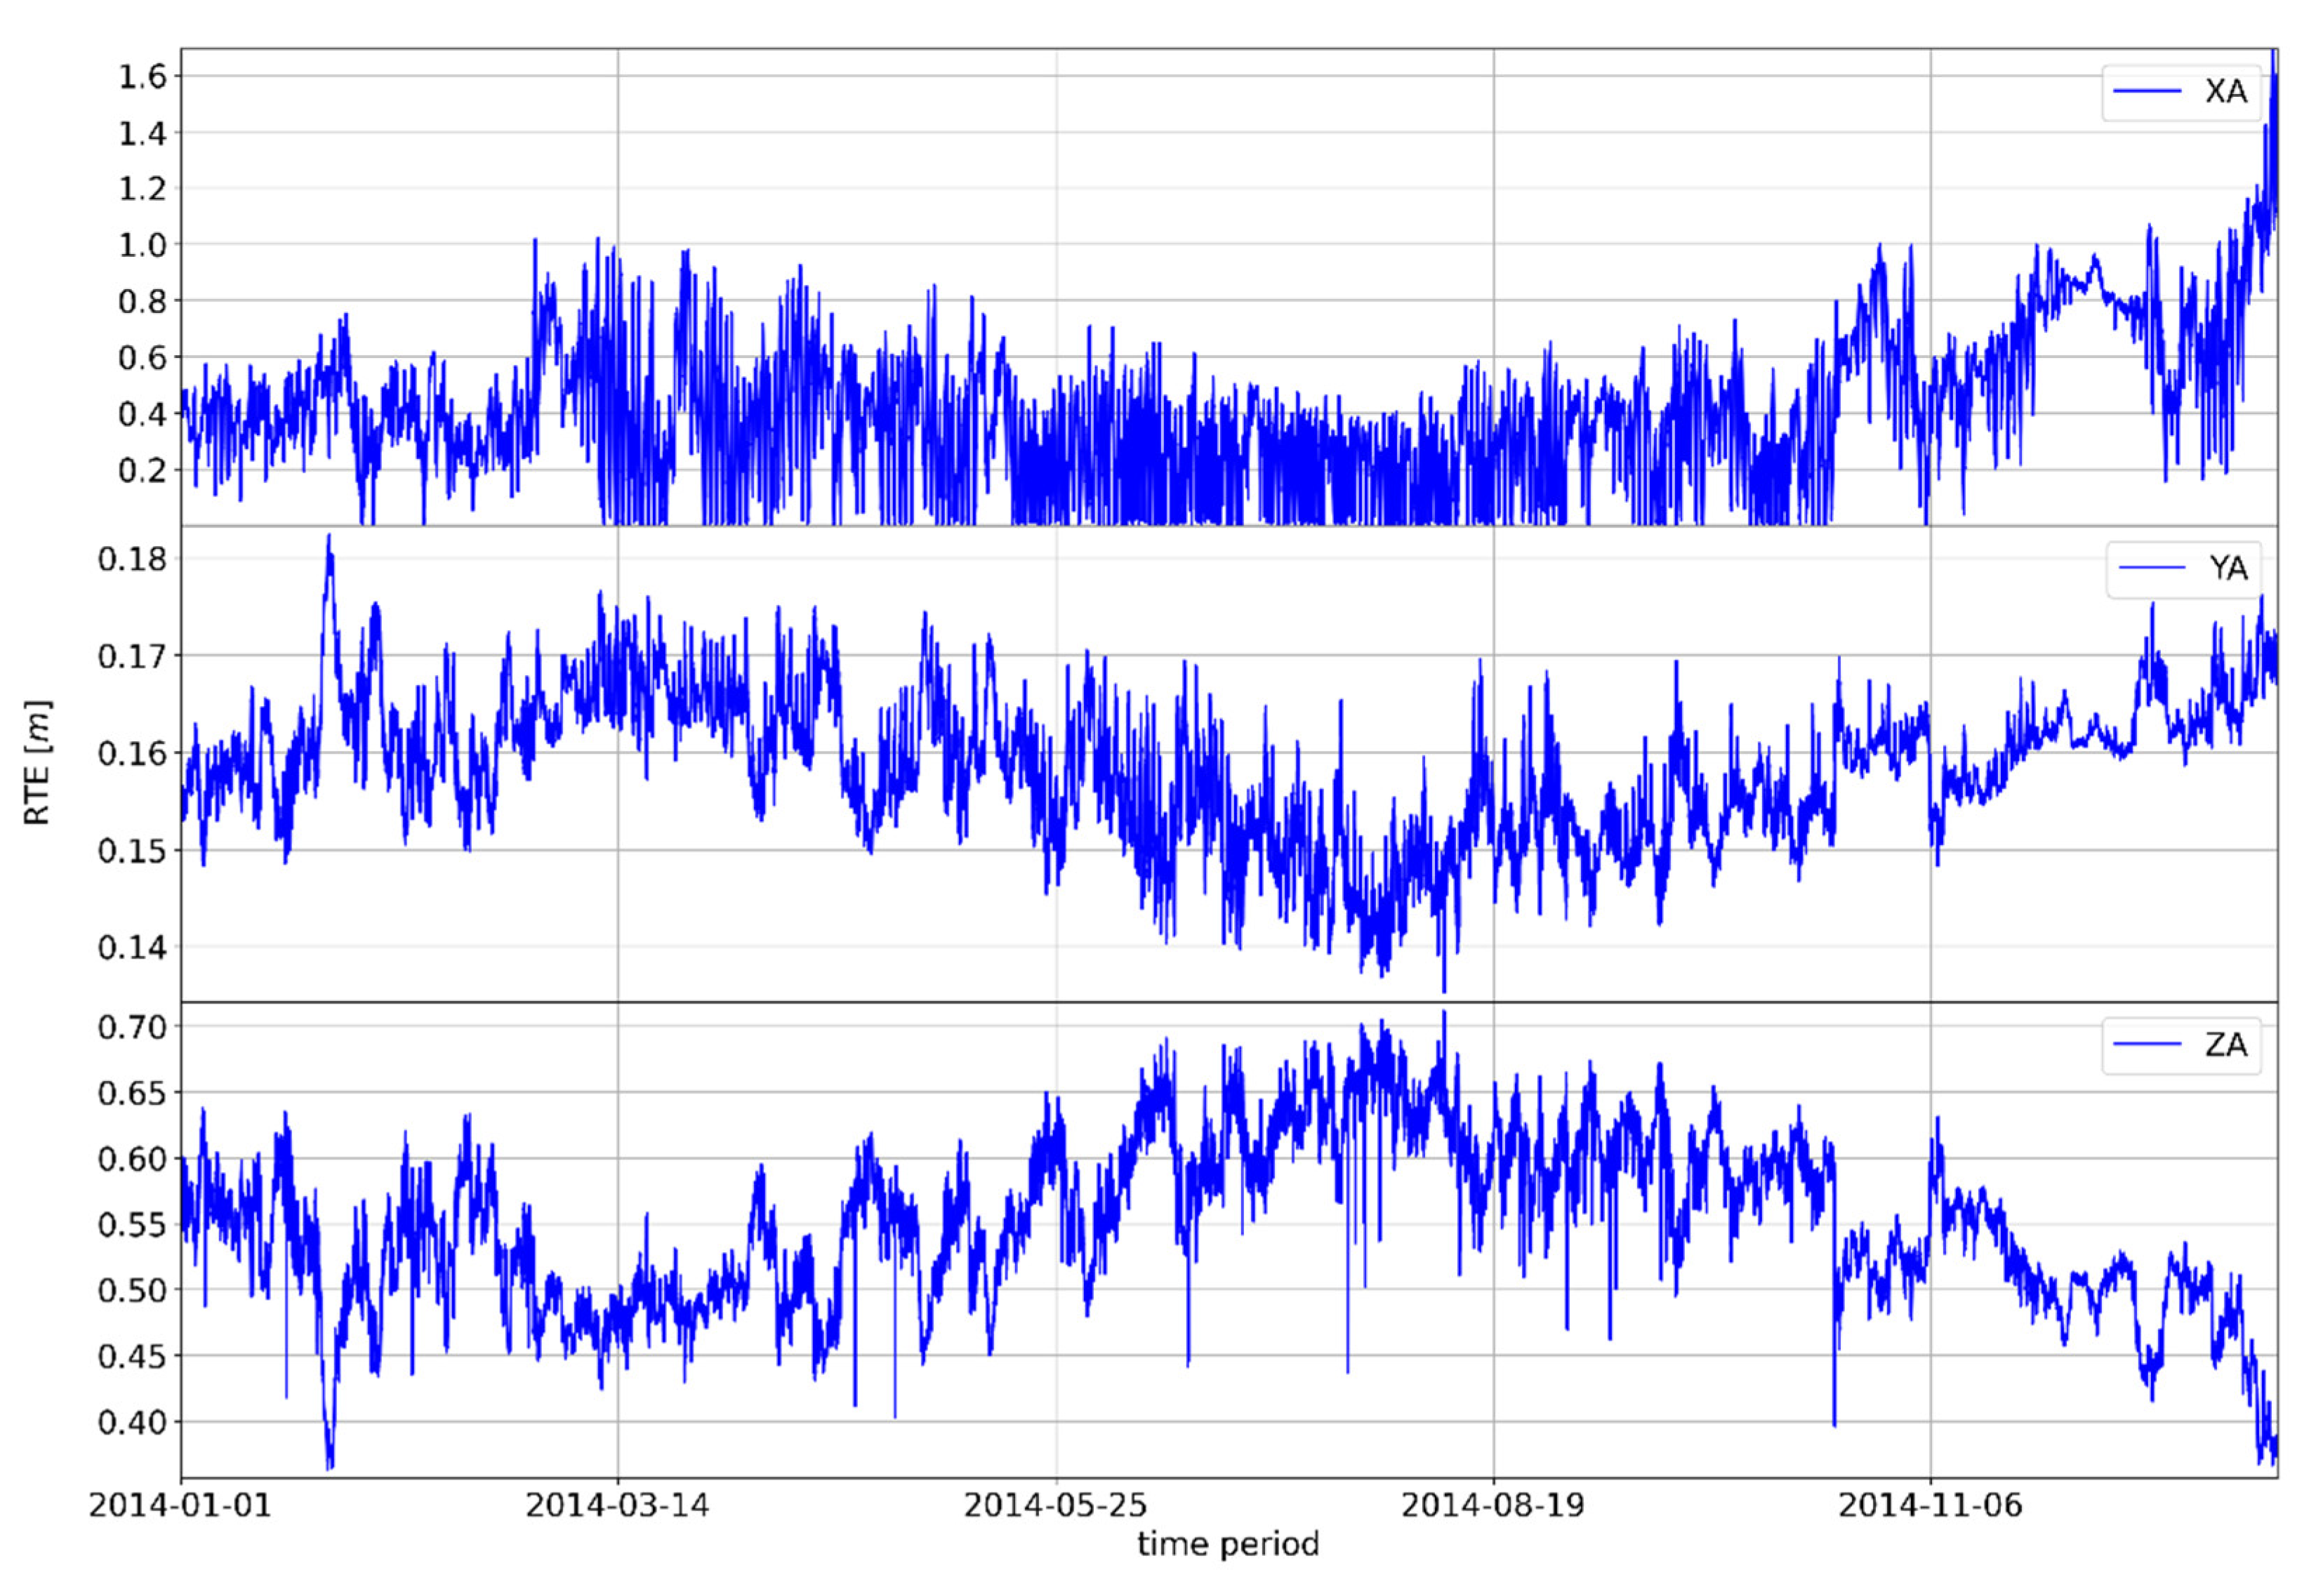The image size is (2316, 1596).
Task: Click the 0.14 tick on the YA axis
Action: 132,947
